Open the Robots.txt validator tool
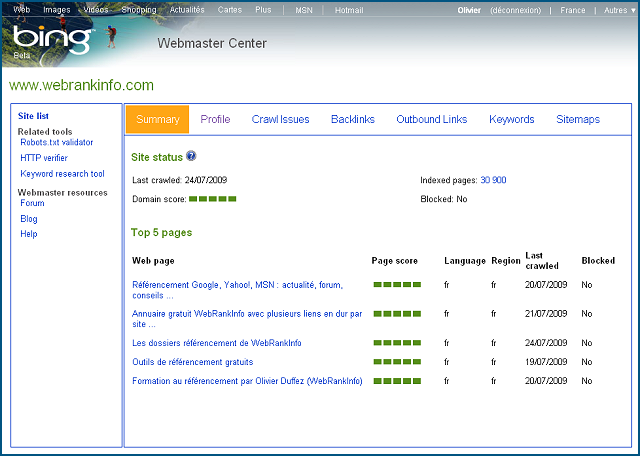This screenshot has height=456, width=640. pos(57,142)
